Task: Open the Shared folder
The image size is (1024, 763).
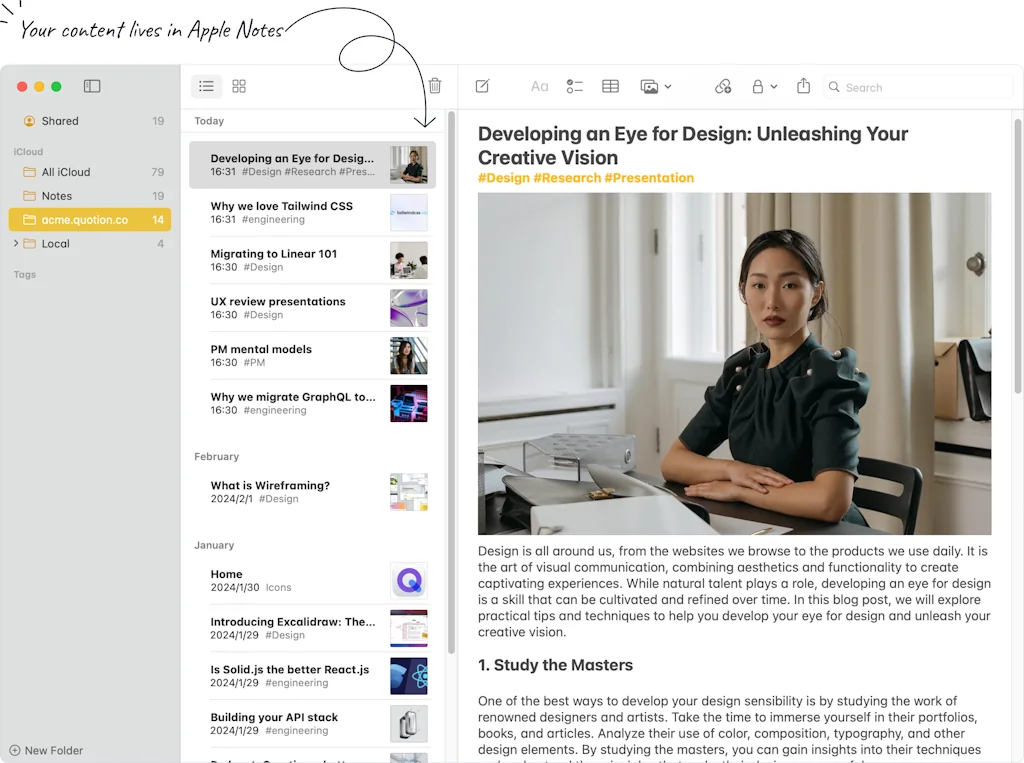Action: pyautogui.click(x=60, y=121)
